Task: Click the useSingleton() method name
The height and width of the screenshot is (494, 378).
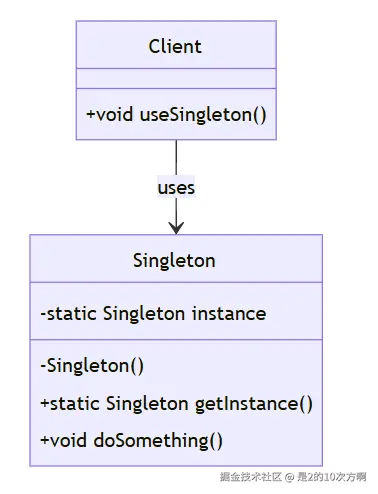Action: tap(203, 115)
